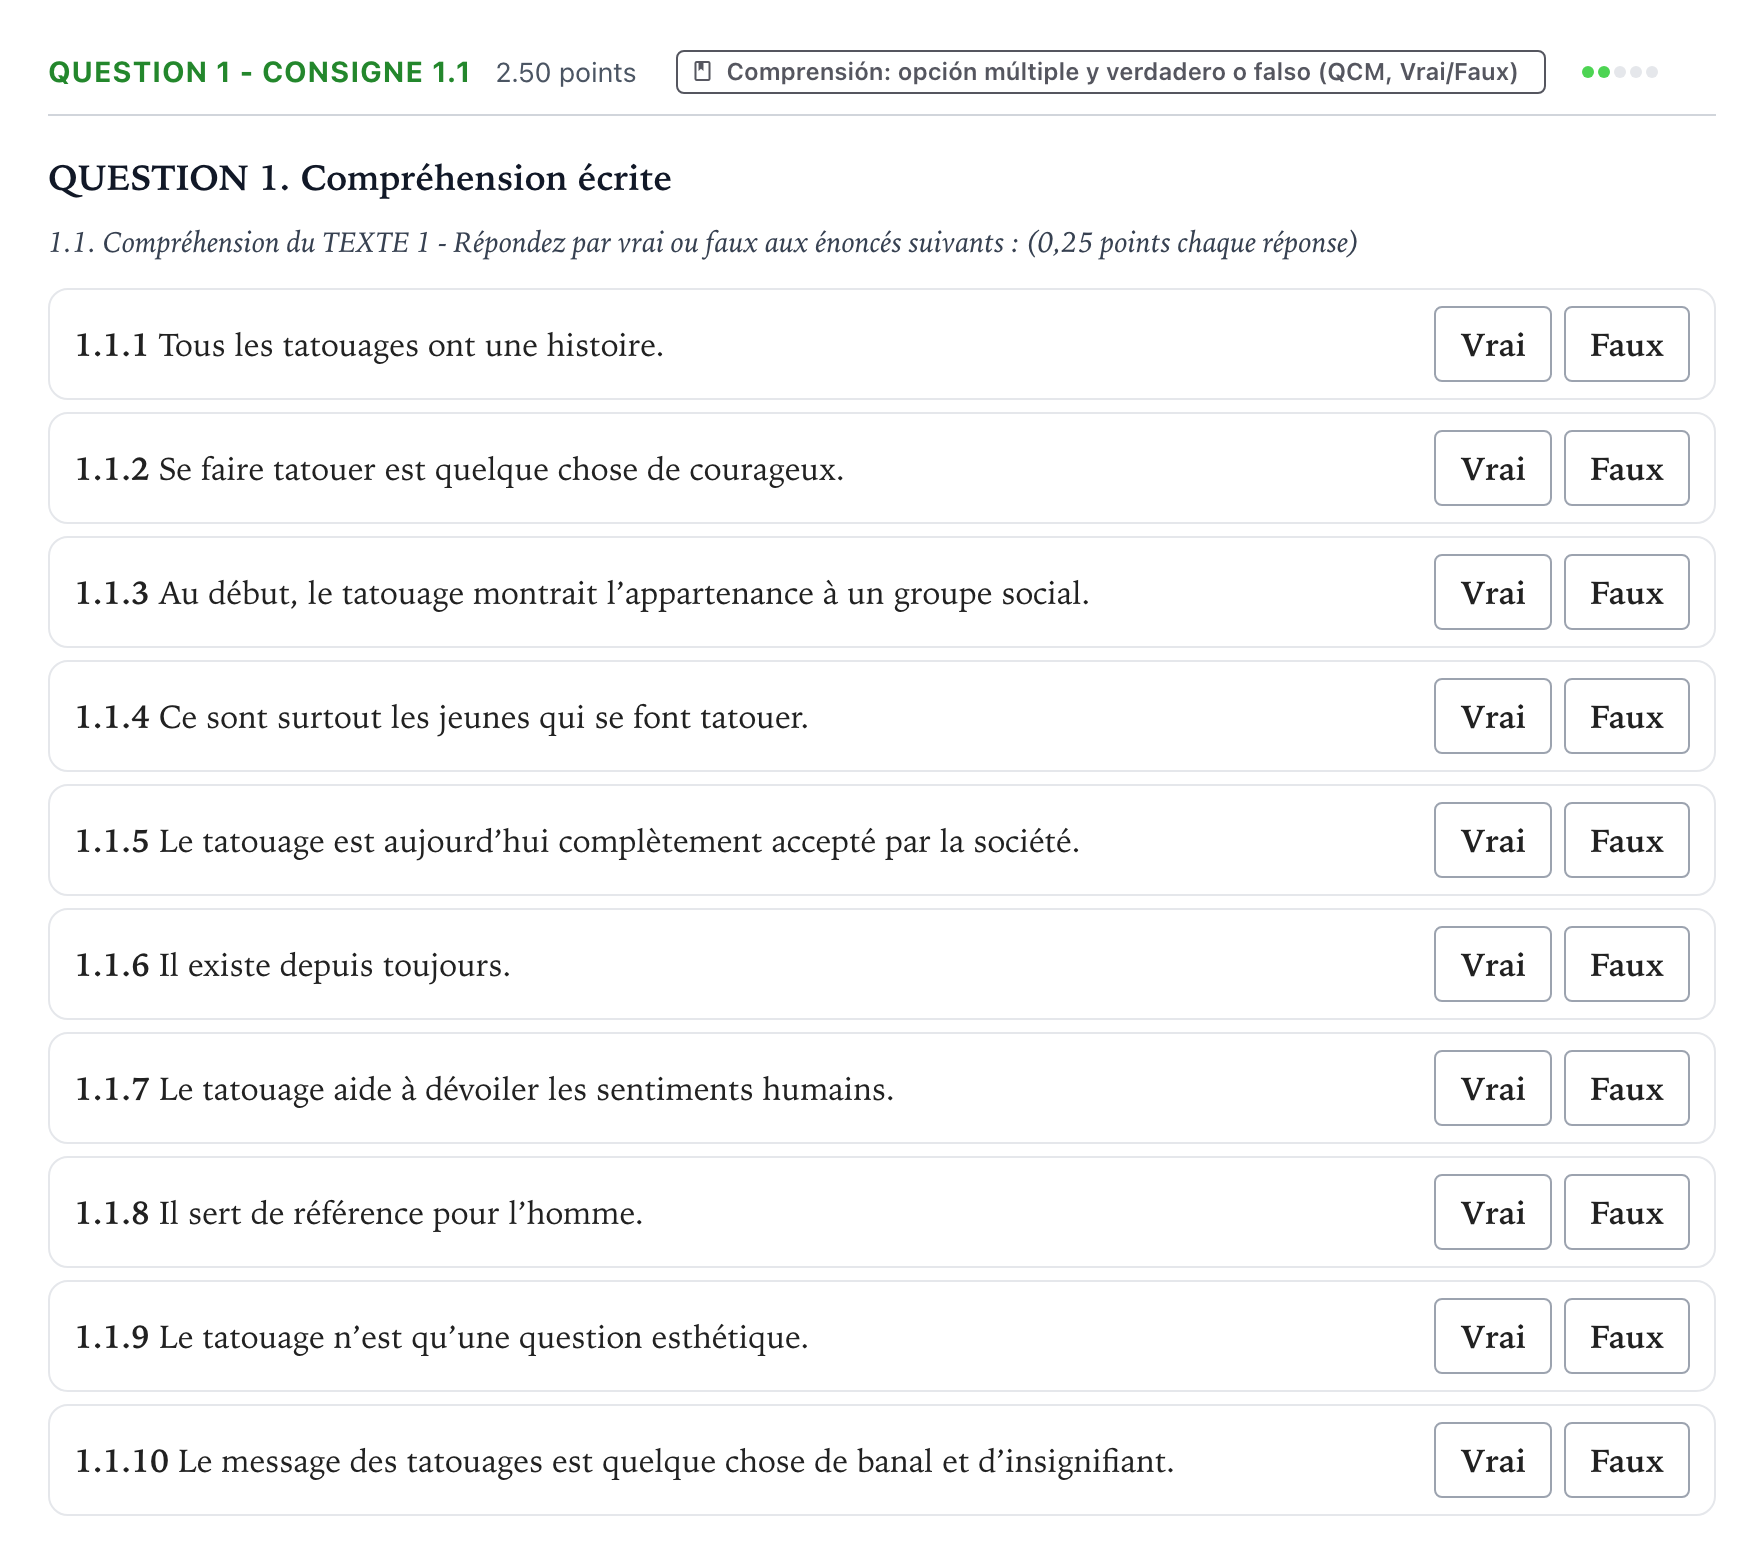Click the Comprensión opción múltiple tag
The width and height of the screenshot is (1764, 1566).
[x=1110, y=72]
